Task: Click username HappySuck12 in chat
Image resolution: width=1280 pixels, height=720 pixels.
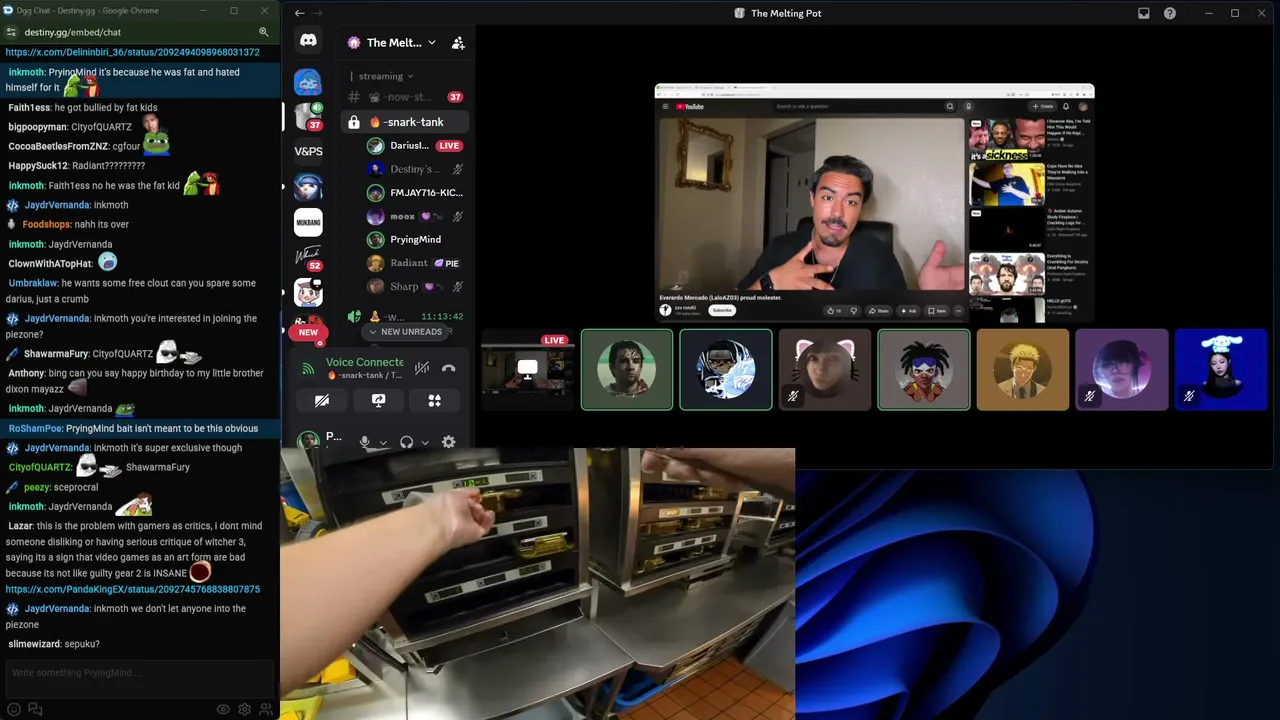Action: pos(38,166)
